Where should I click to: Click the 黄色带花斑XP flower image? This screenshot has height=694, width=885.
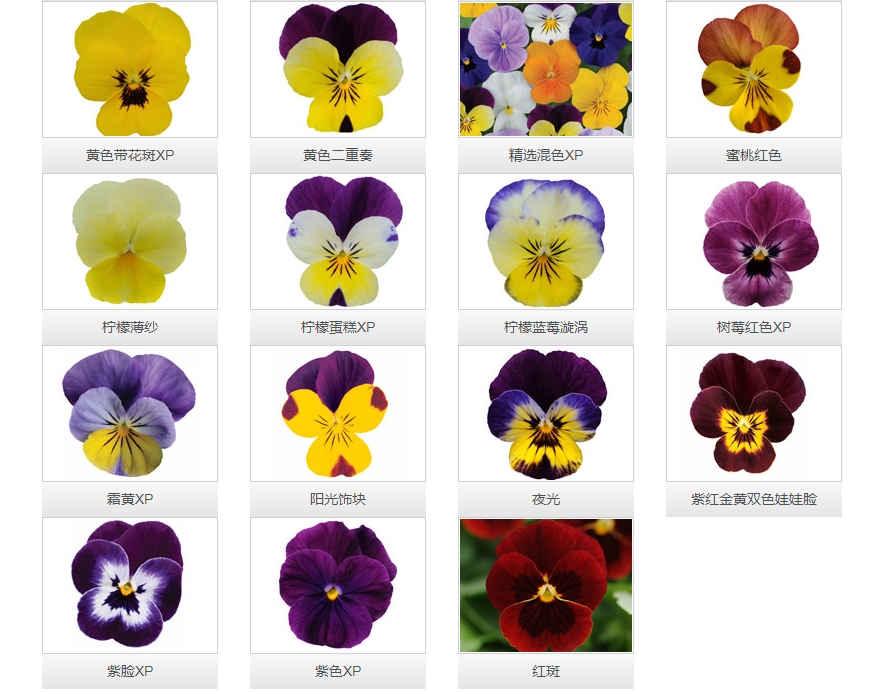point(130,70)
